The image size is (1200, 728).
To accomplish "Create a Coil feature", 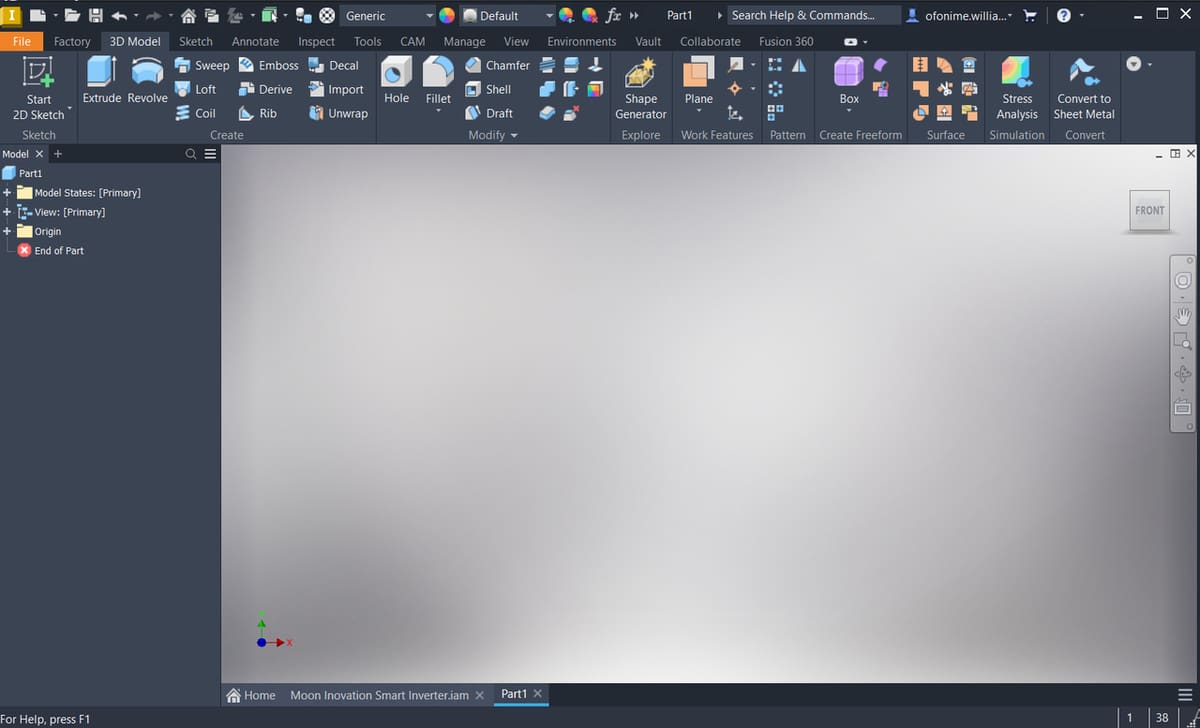I will tap(195, 113).
